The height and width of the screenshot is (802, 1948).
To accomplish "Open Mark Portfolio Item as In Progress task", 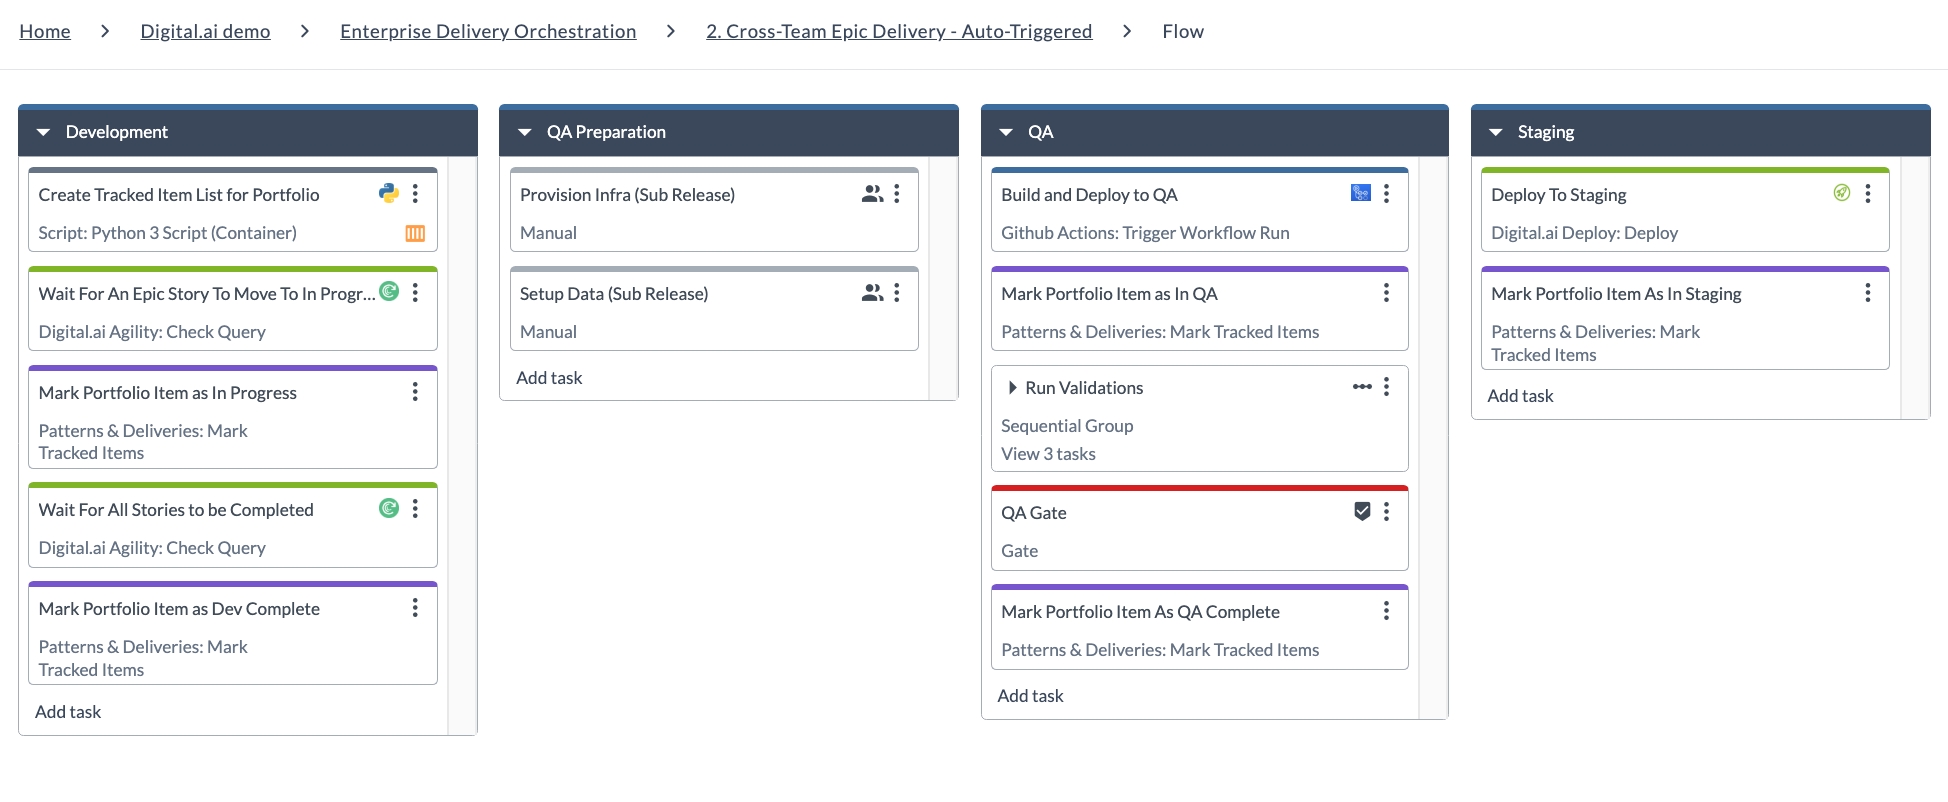I will click(168, 393).
